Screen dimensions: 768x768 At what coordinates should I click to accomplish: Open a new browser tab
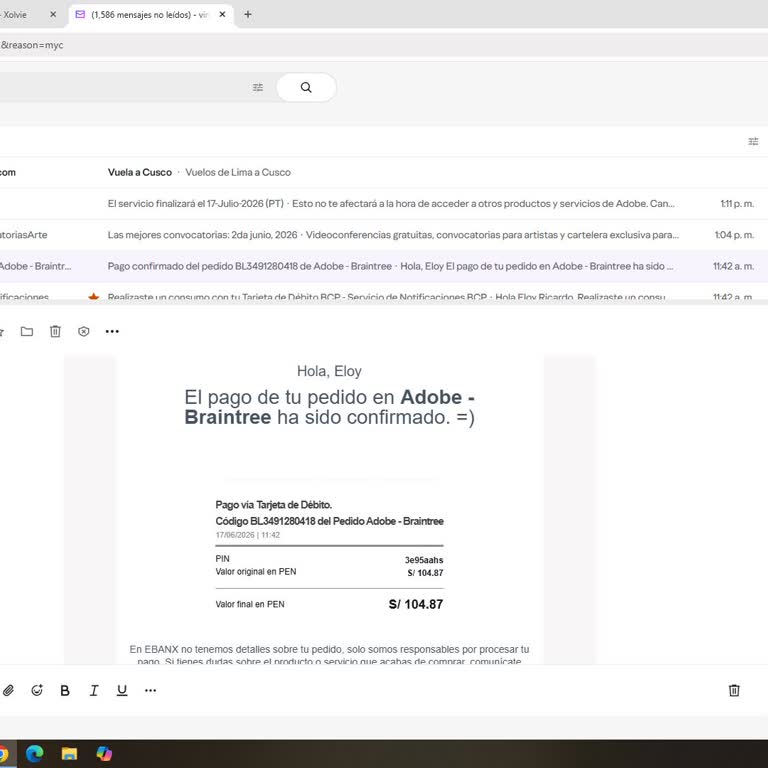click(248, 14)
